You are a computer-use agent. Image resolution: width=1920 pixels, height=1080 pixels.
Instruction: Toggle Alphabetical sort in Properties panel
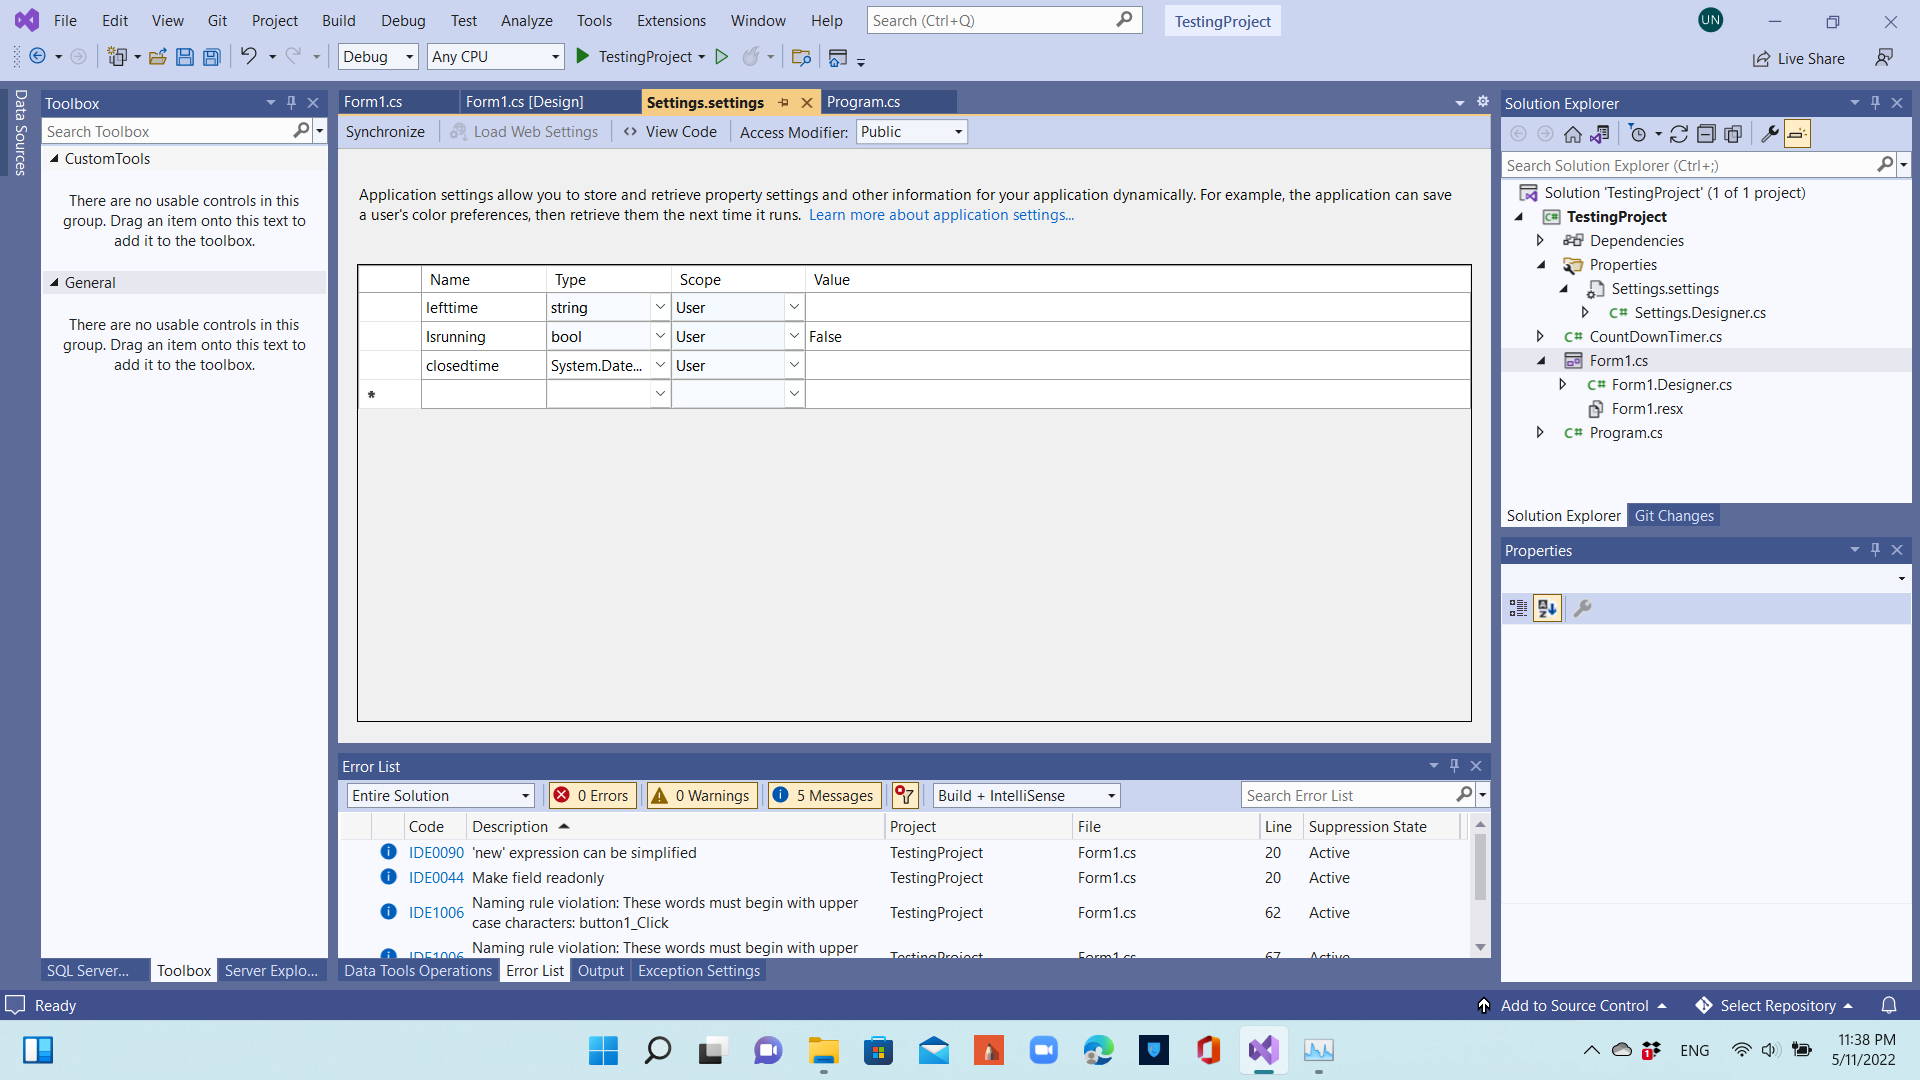pos(1547,608)
